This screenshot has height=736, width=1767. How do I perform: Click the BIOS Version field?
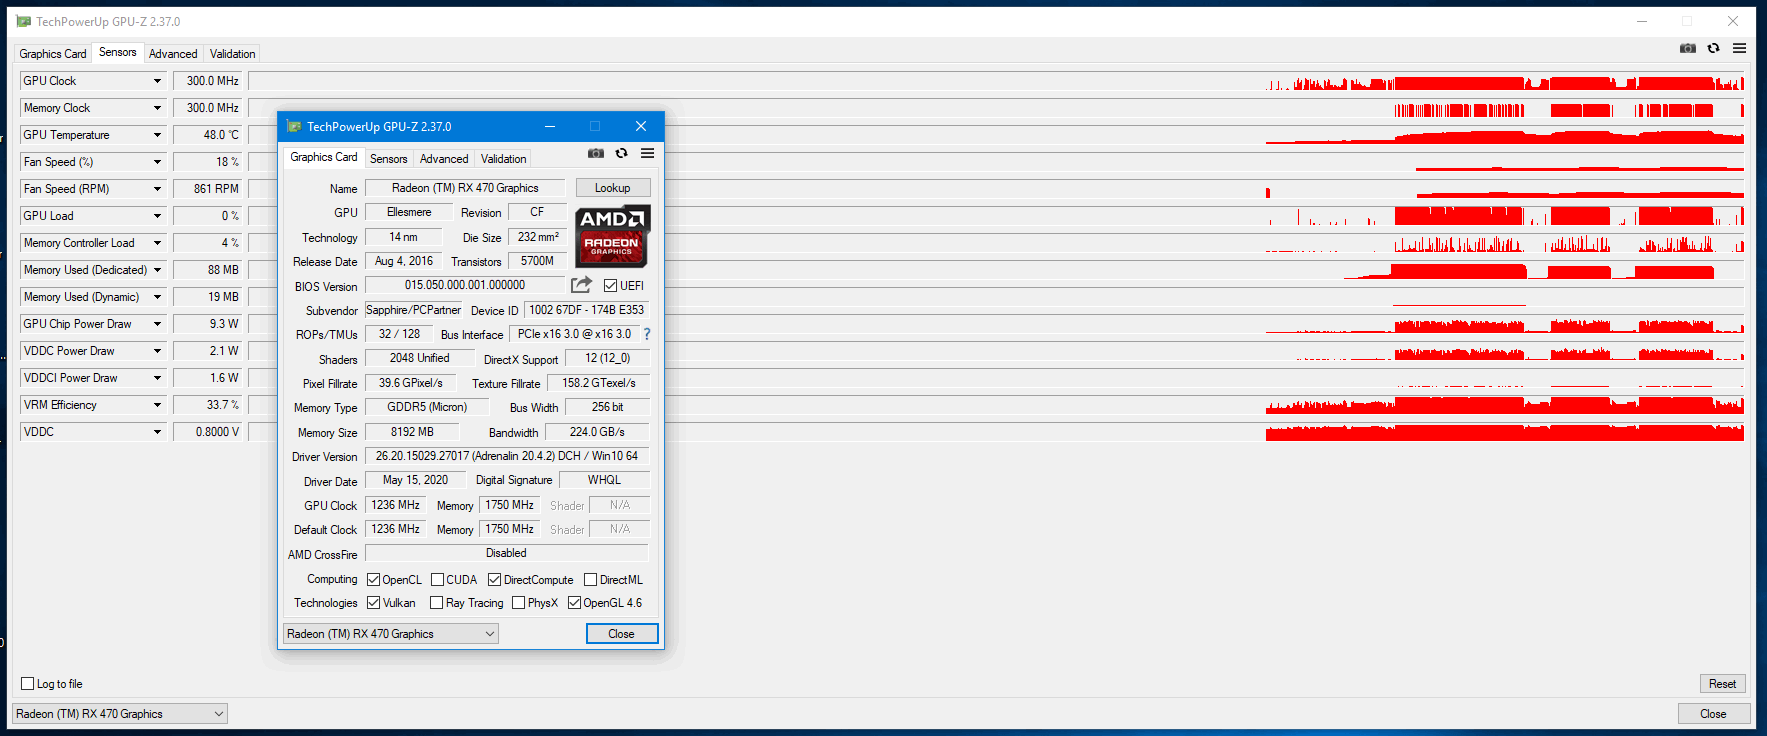(465, 285)
